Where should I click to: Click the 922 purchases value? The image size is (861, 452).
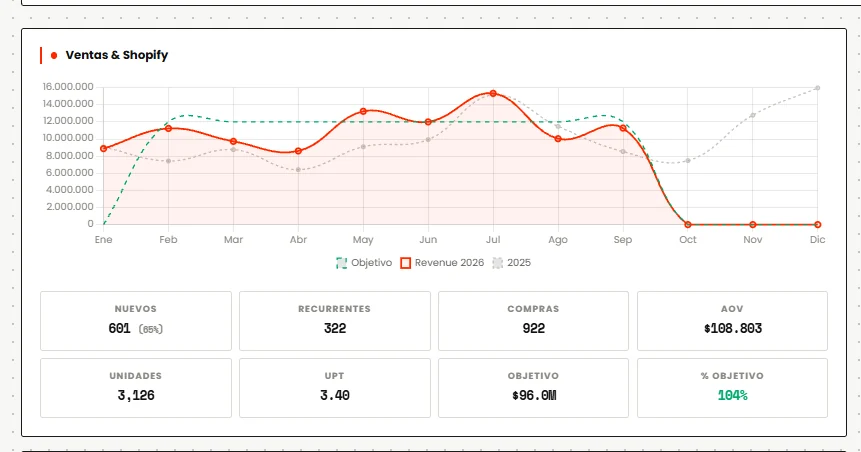[x=533, y=328]
